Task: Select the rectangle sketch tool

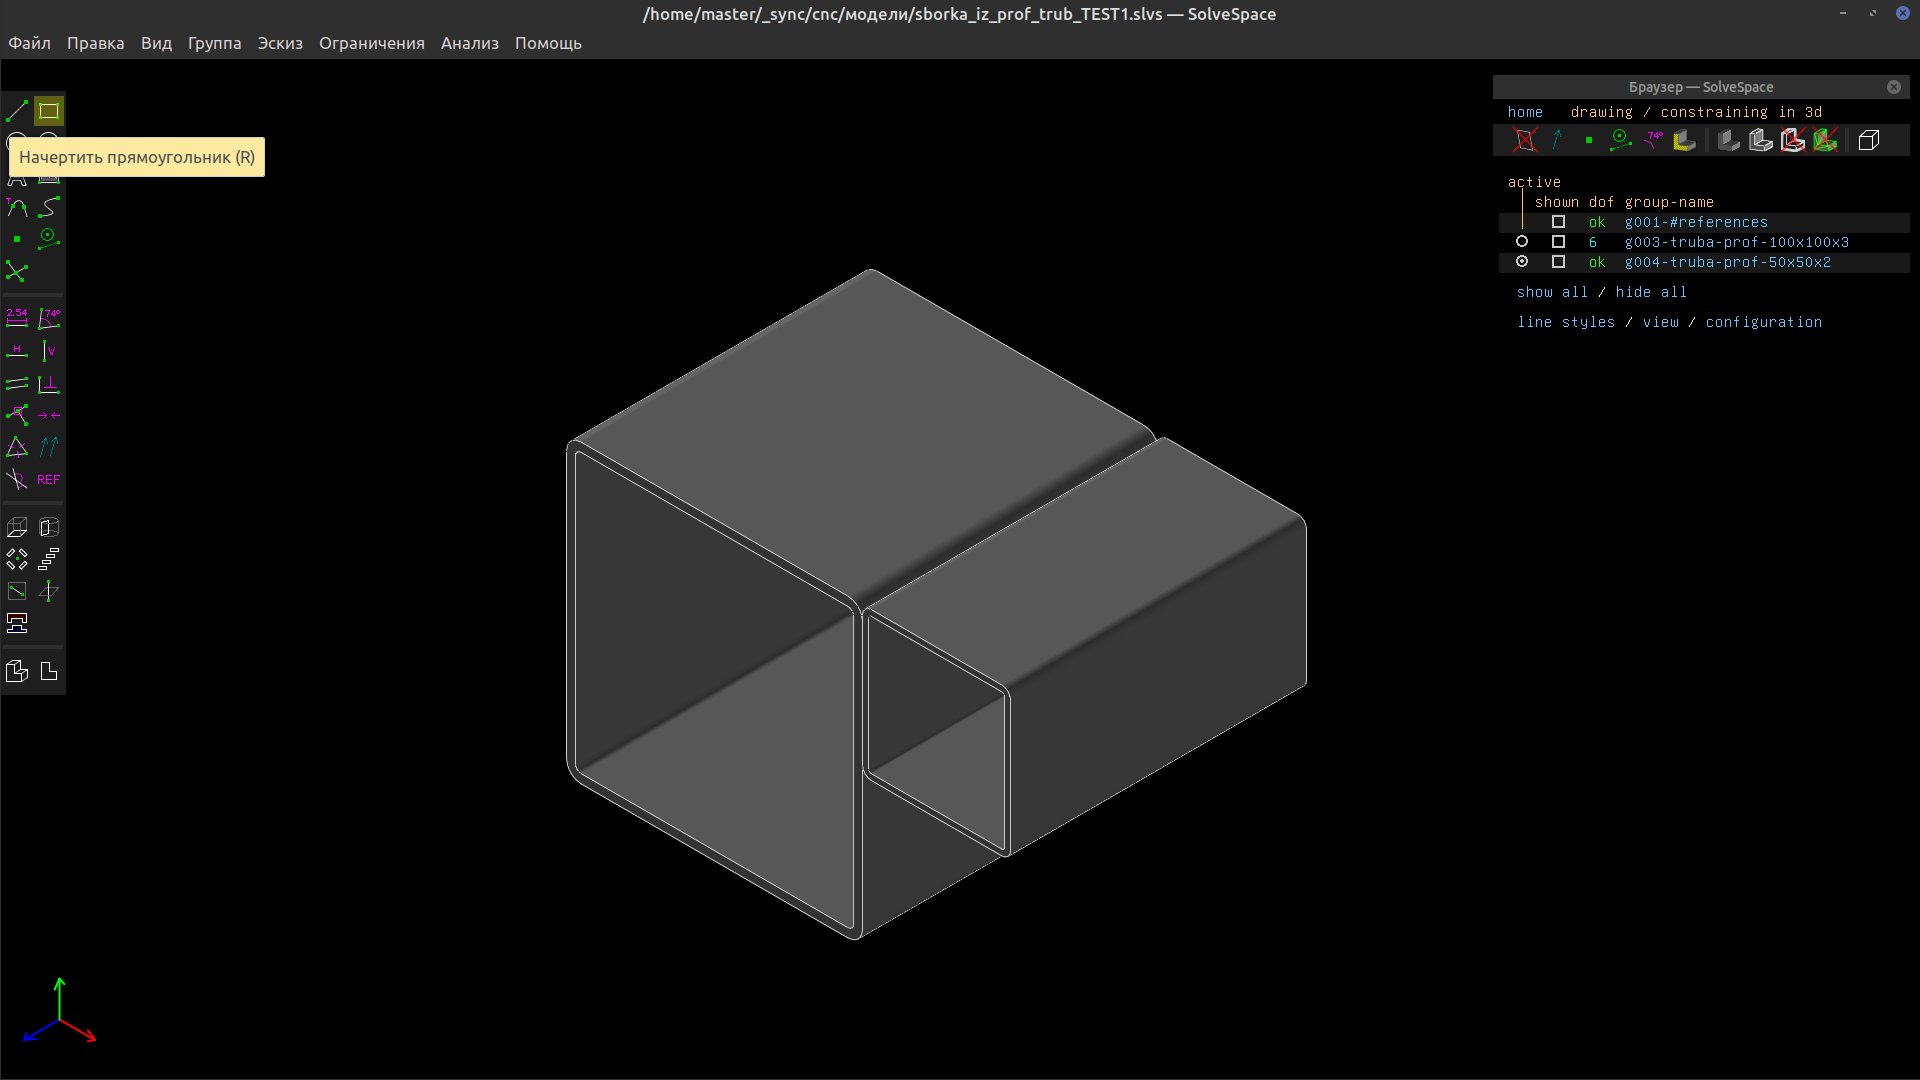Action: tap(48, 111)
